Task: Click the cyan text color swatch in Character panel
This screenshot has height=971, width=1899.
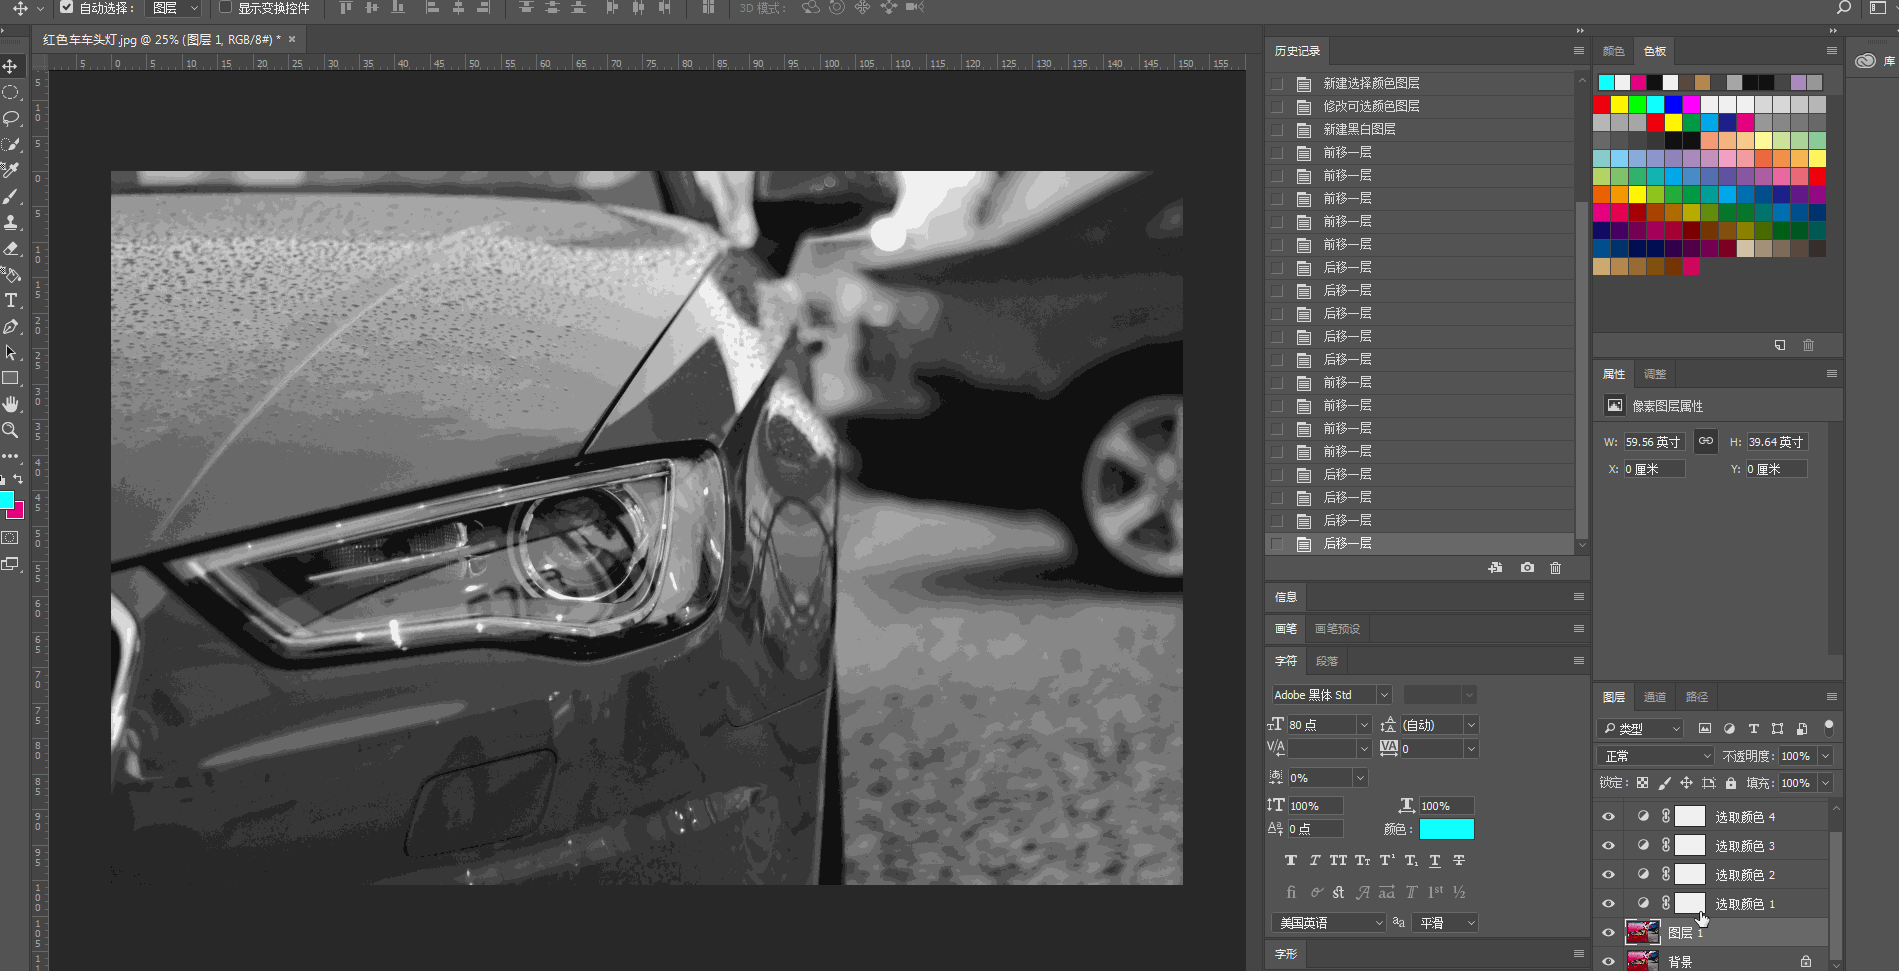Action: click(x=1446, y=829)
